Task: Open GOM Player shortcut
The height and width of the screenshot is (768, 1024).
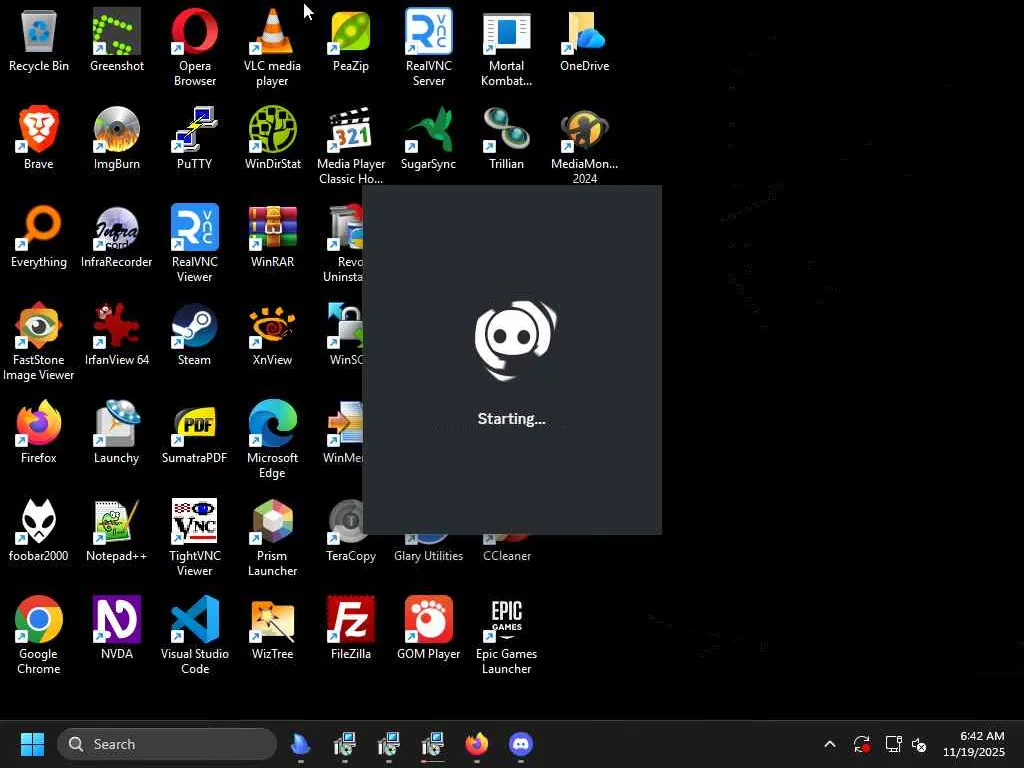Action: point(428,628)
